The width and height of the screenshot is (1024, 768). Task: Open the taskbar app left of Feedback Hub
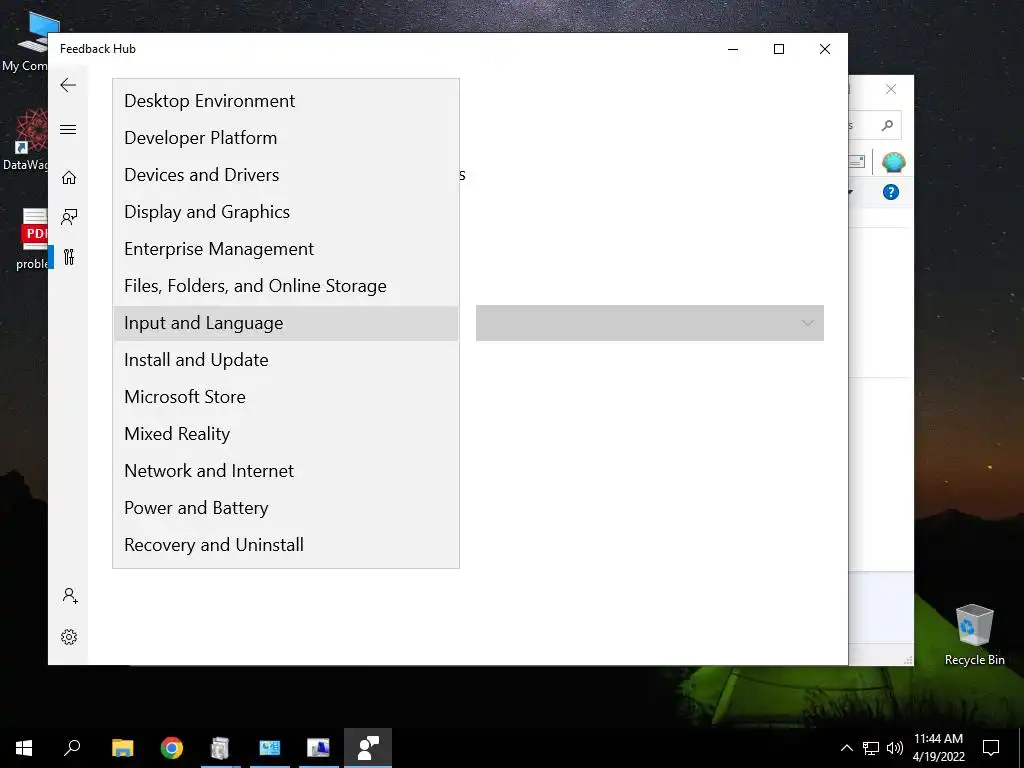(x=319, y=748)
